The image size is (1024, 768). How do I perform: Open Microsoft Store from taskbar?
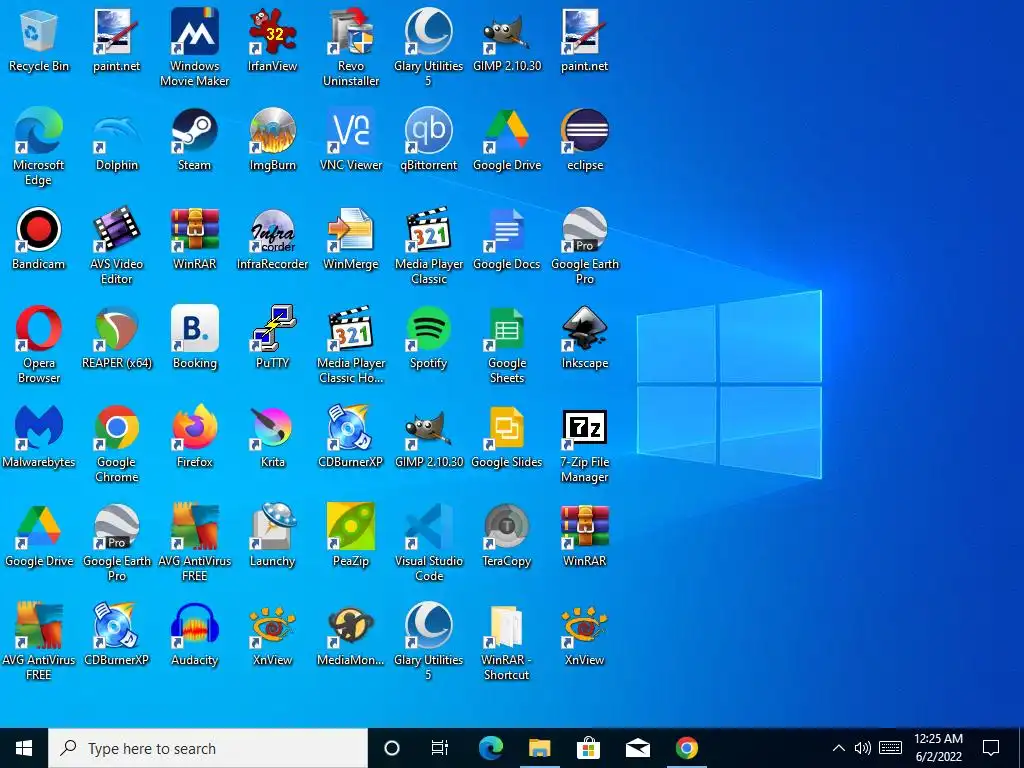(x=588, y=748)
